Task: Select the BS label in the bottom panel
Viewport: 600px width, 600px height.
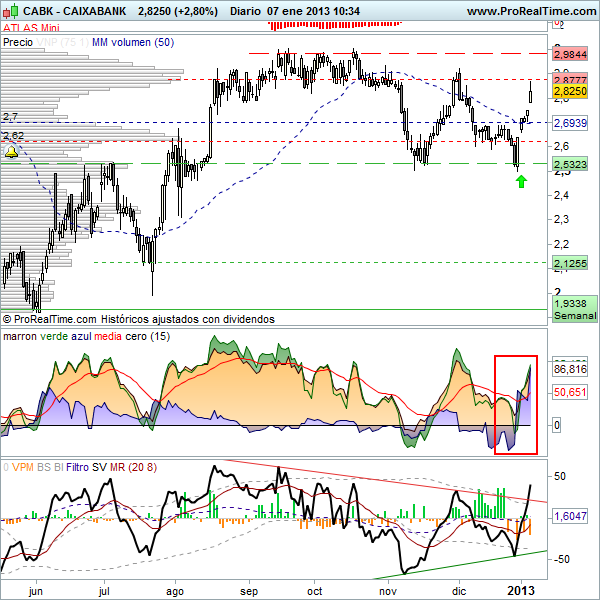Action: (44, 467)
